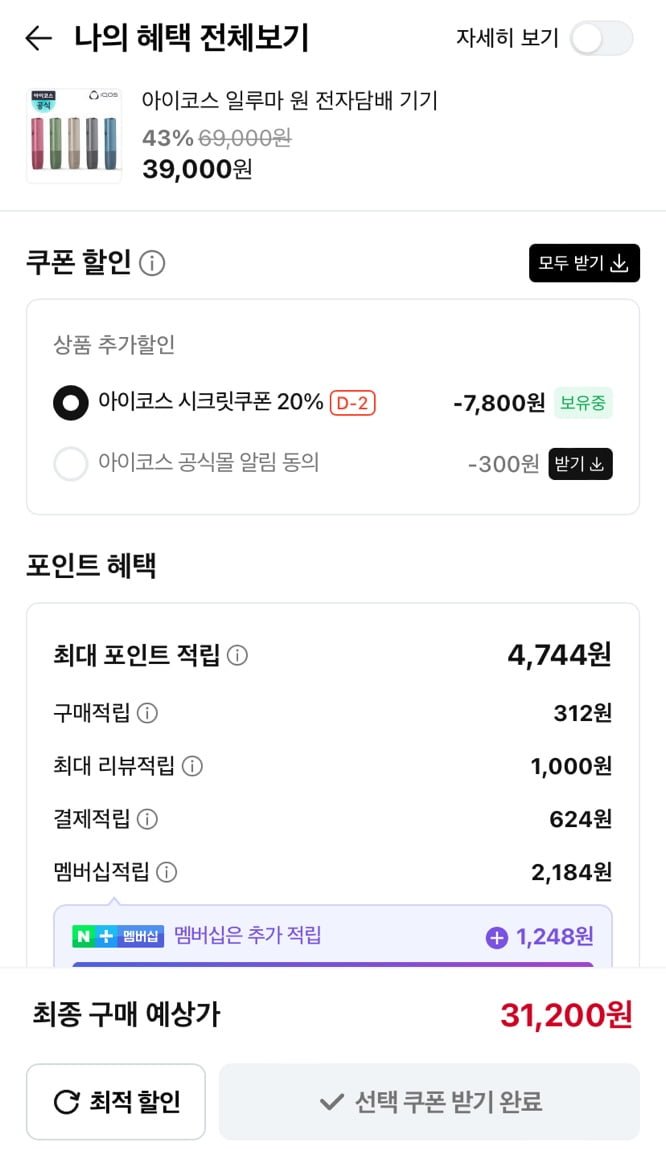This screenshot has height=1149, width=666.
Task: Tap the purple plus icon by 1,248원
Action: click(496, 937)
